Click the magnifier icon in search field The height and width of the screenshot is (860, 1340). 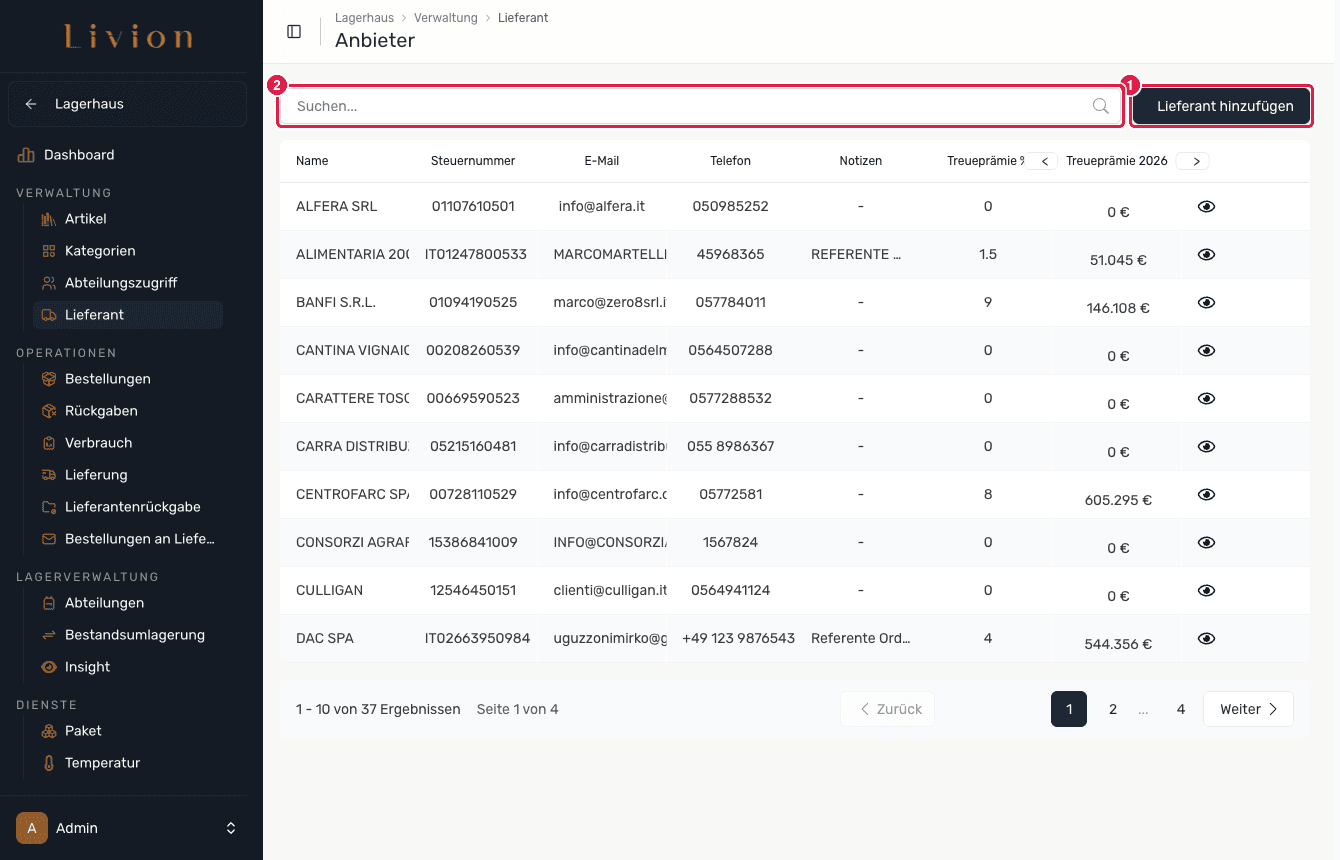coord(1100,106)
